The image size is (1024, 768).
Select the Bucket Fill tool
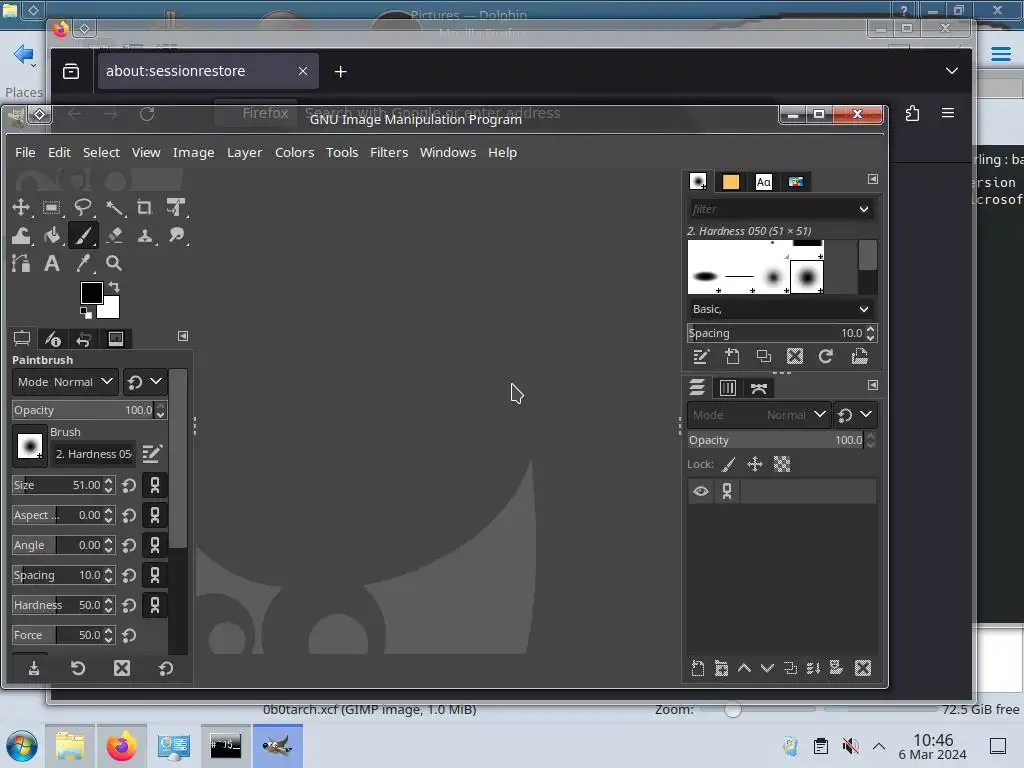coord(52,236)
